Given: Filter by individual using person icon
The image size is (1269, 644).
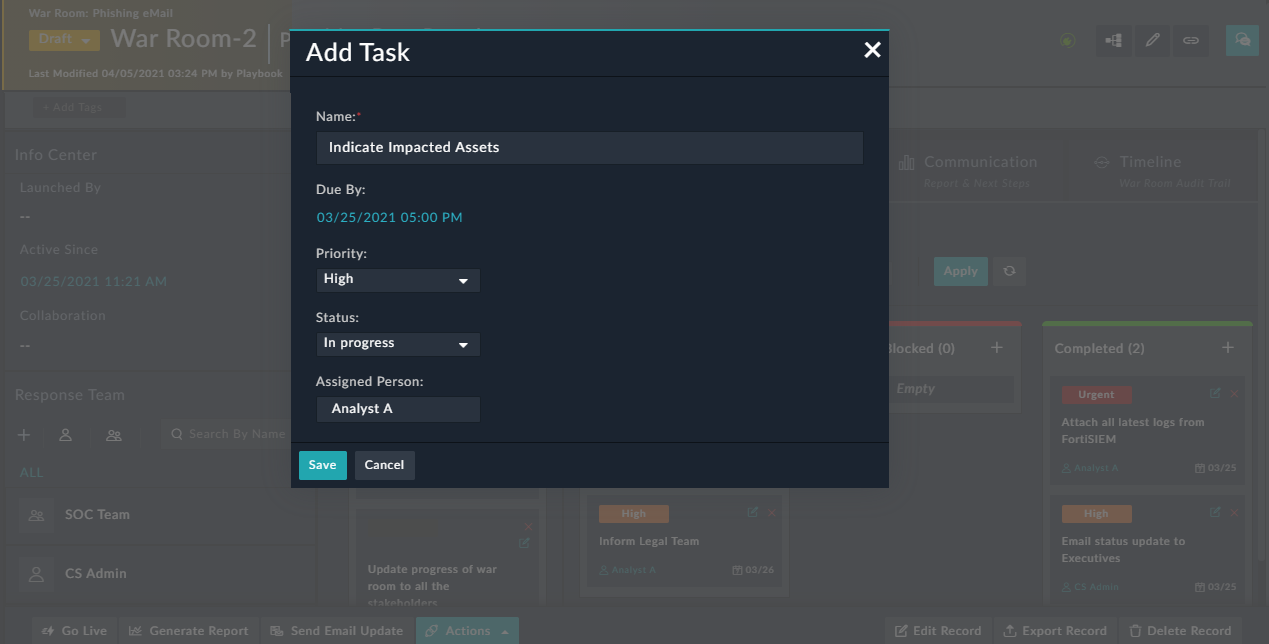Looking at the screenshot, I should pos(65,435).
